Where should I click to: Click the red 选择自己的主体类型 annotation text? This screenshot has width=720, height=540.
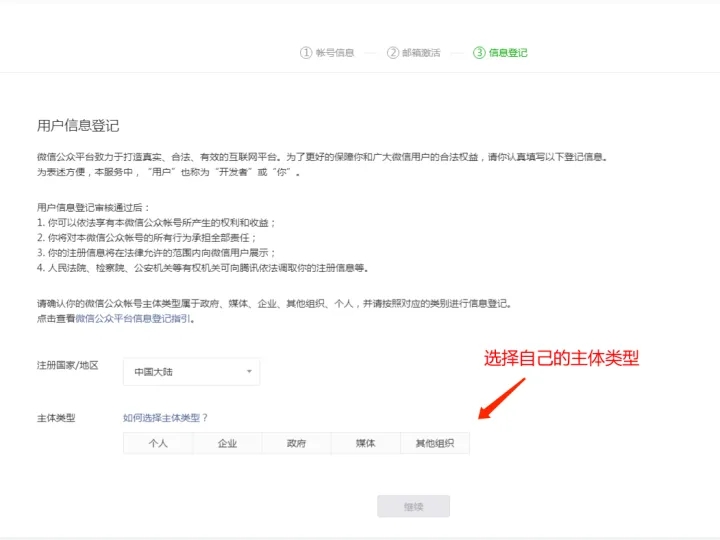(561, 358)
